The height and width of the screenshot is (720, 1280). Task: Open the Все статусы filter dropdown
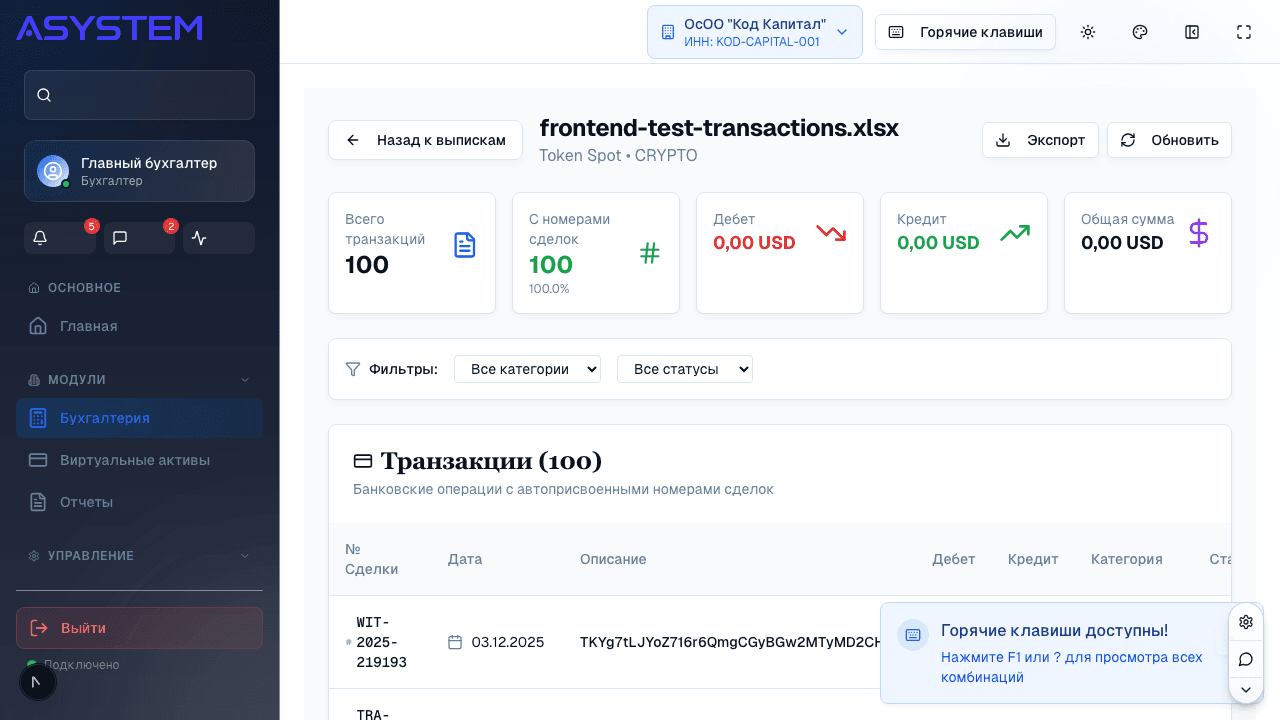click(x=684, y=369)
